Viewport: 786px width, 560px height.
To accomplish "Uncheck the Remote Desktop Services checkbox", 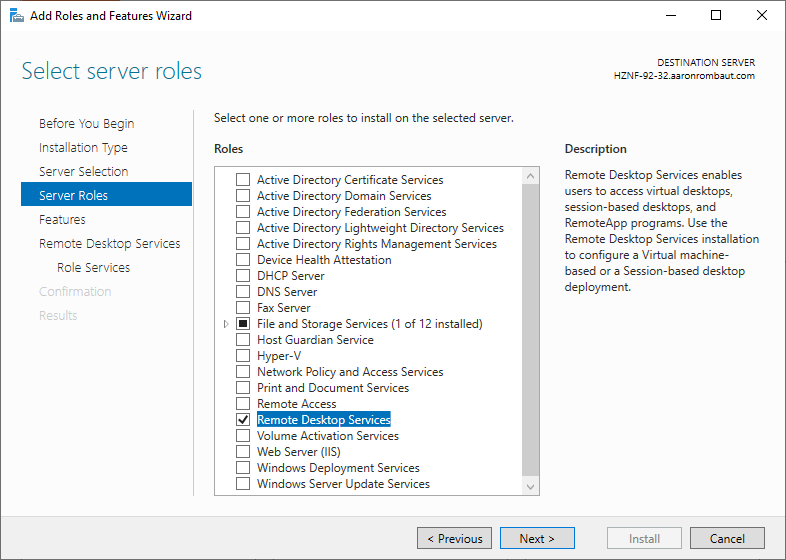I will coord(243,420).
